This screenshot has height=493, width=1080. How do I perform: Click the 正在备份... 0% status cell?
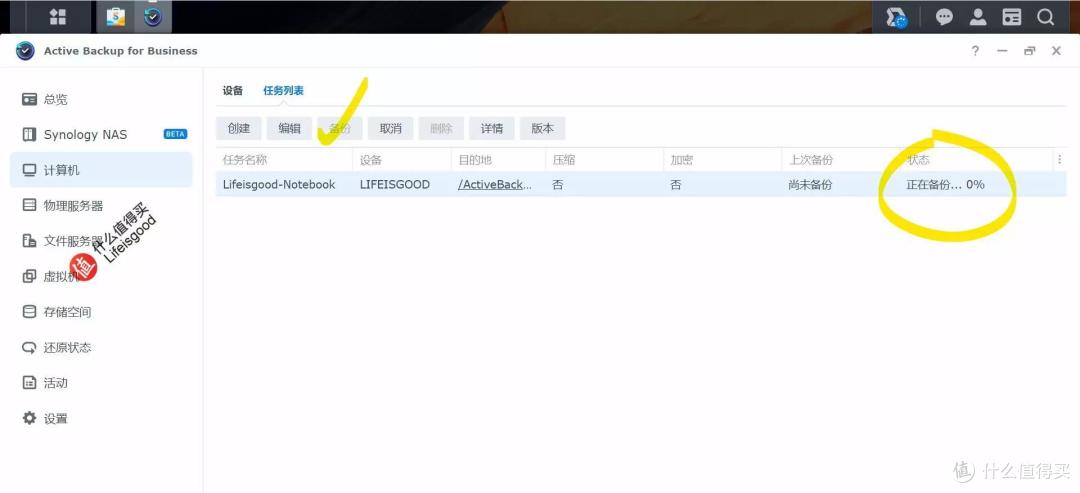click(945, 185)
